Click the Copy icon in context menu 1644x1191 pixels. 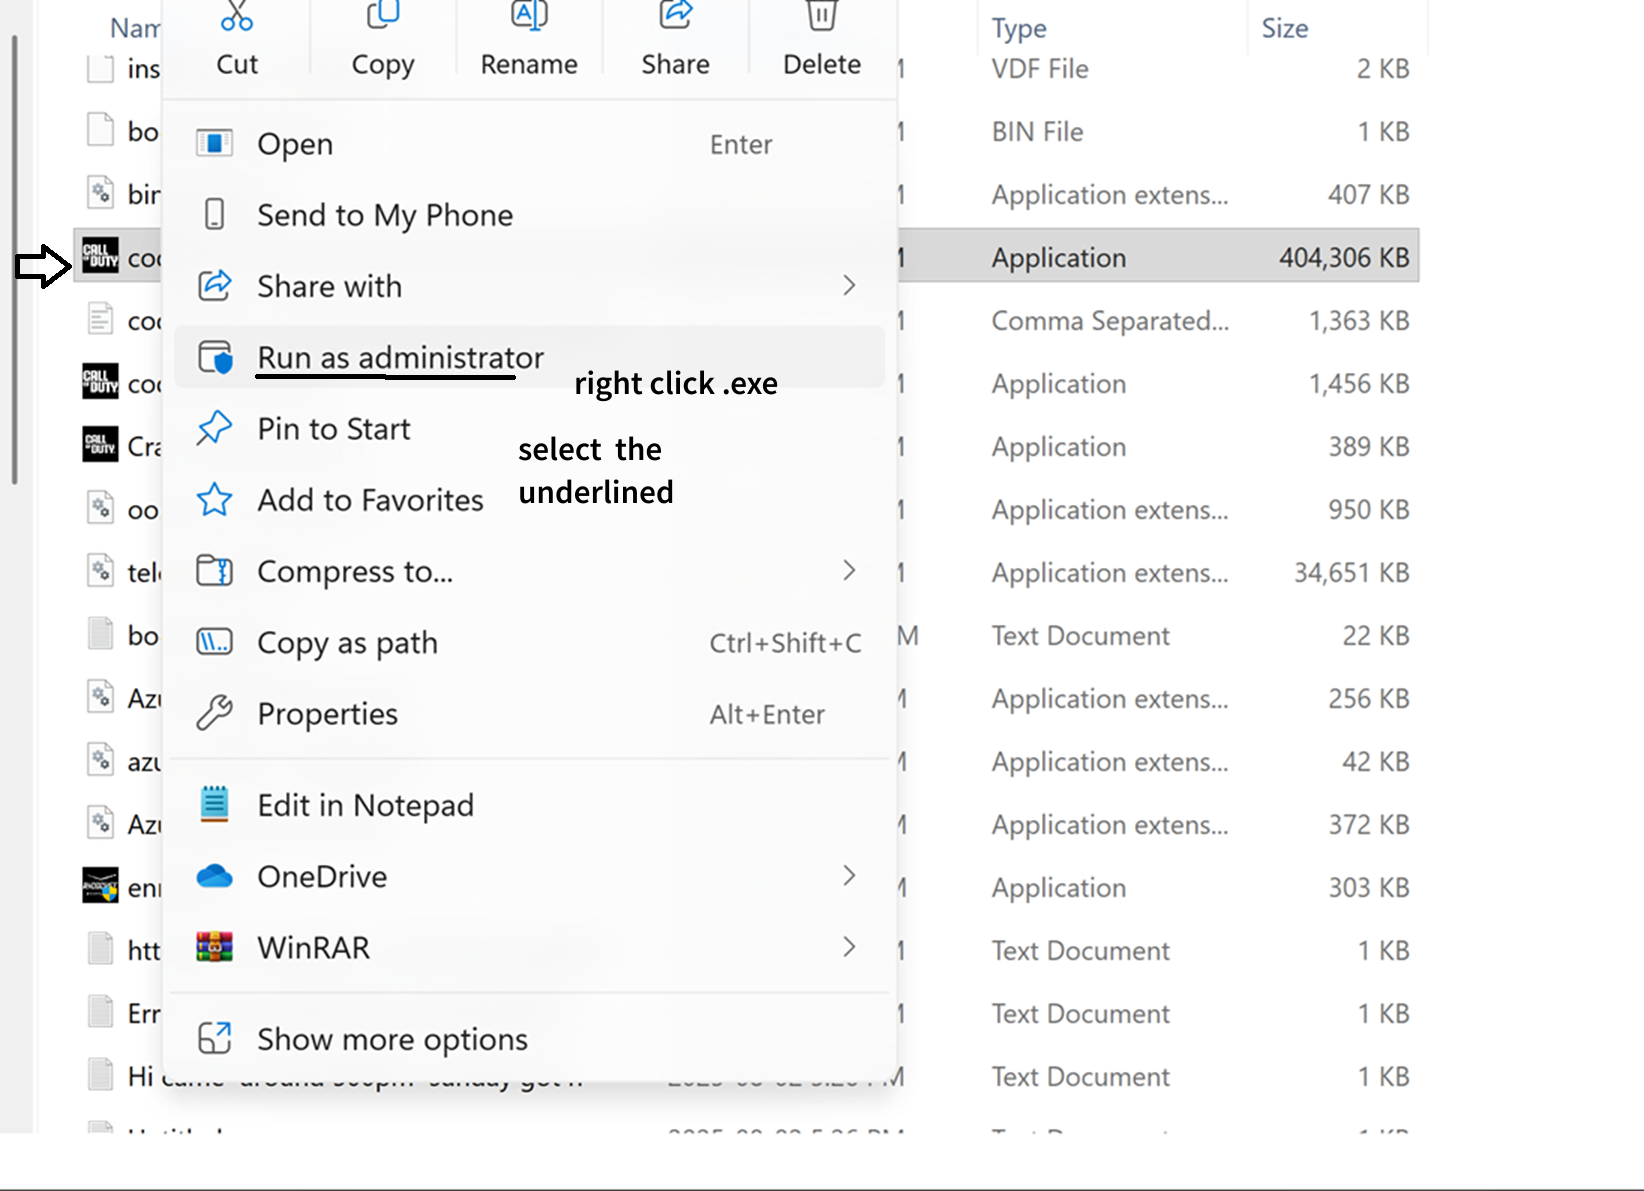coord(383,17)
